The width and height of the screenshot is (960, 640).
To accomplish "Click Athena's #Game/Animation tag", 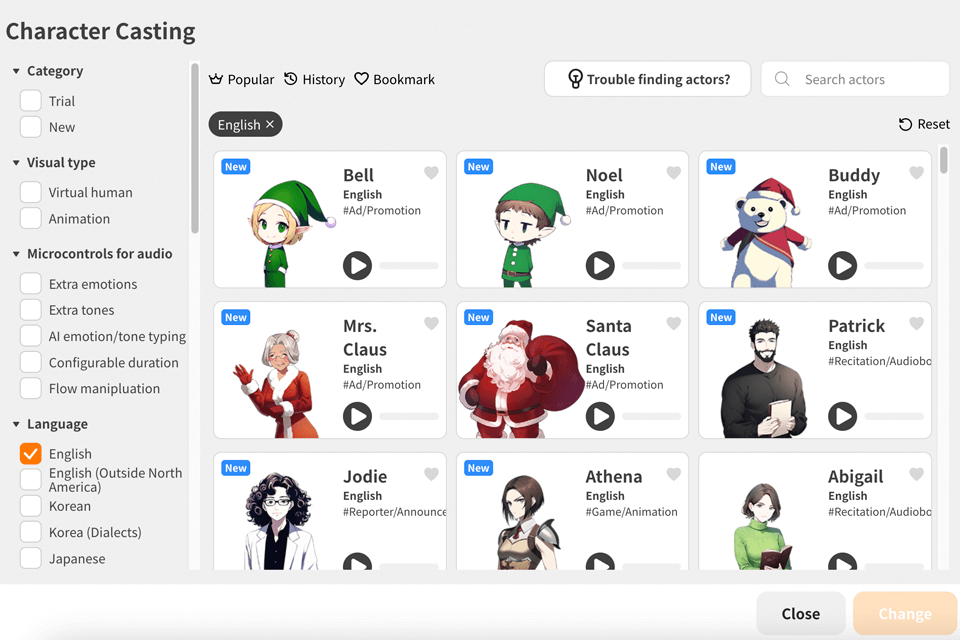I will 631,511.
